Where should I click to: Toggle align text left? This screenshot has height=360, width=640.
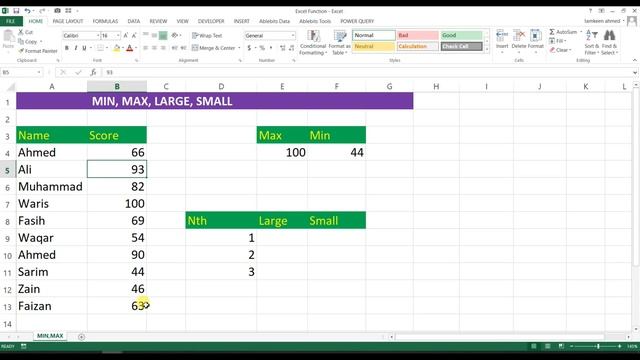tap(146, 48)
